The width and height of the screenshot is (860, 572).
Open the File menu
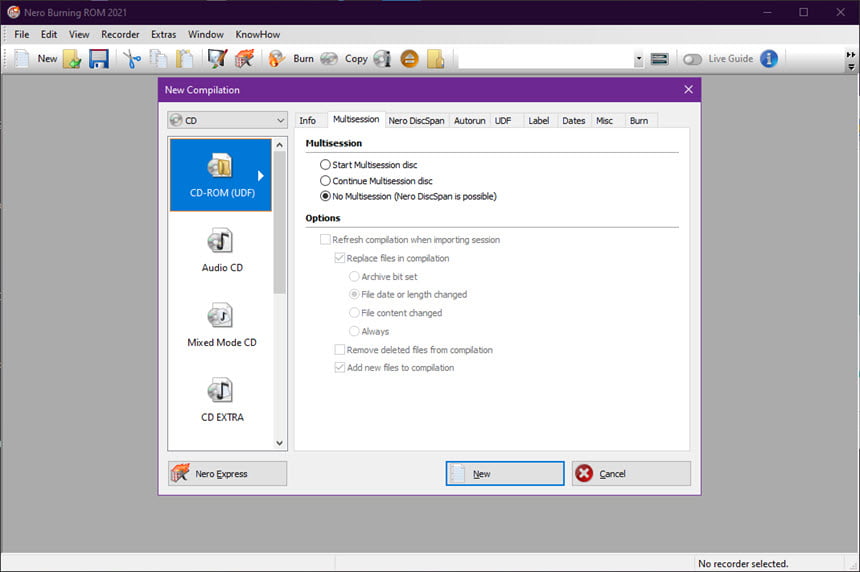click(x=22, y=34)
